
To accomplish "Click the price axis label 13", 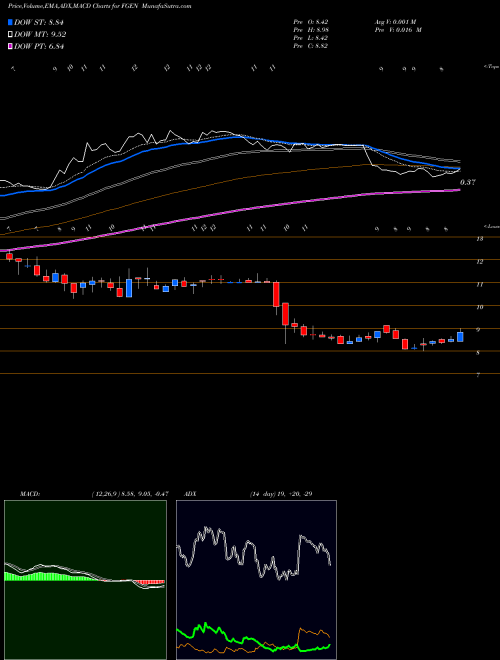I will coord(479,239).
